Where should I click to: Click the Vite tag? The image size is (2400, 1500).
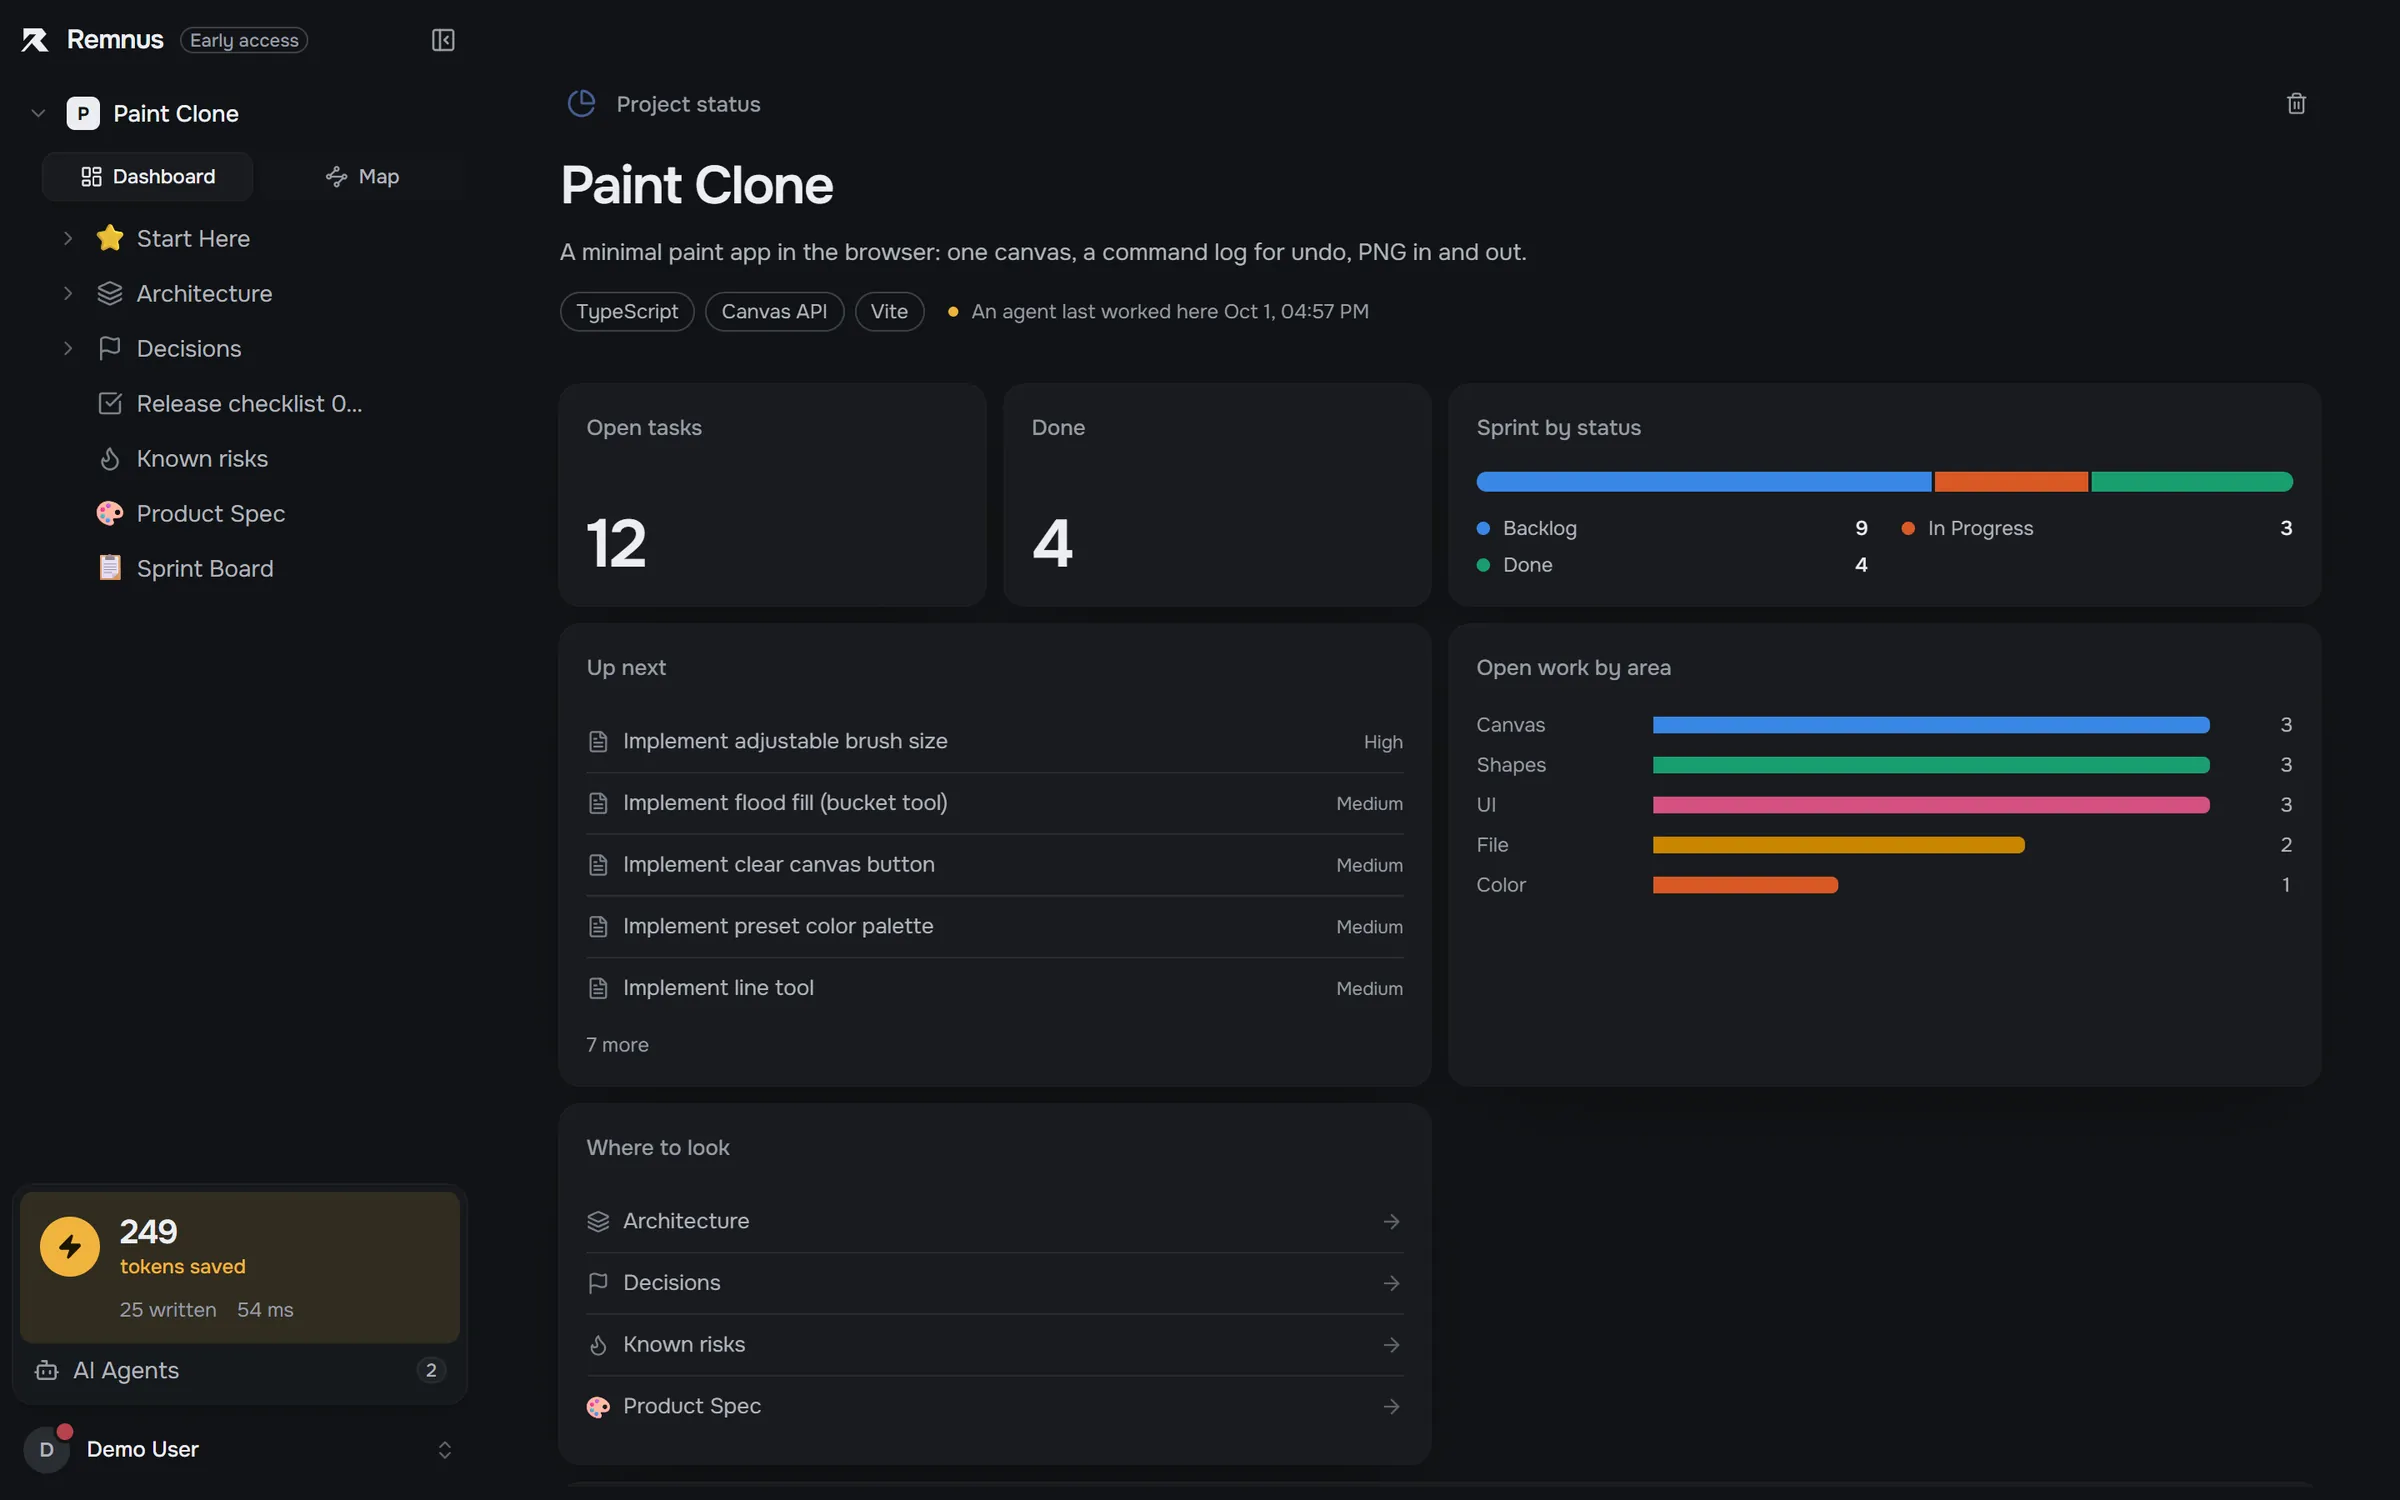tap(889, 311)
